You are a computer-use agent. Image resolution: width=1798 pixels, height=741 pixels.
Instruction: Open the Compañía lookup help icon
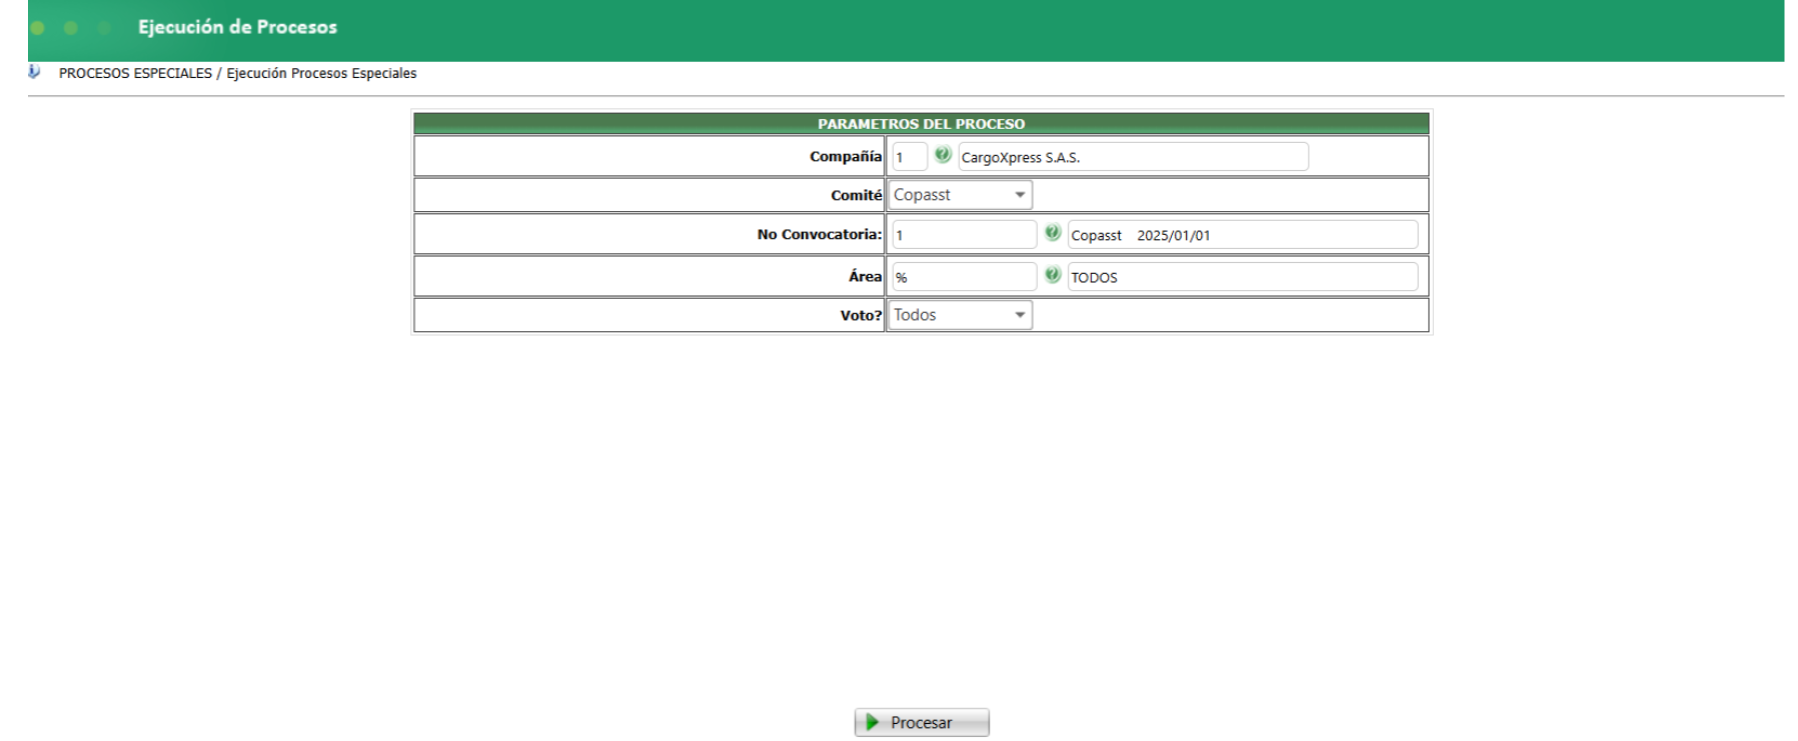click(942, 155)
